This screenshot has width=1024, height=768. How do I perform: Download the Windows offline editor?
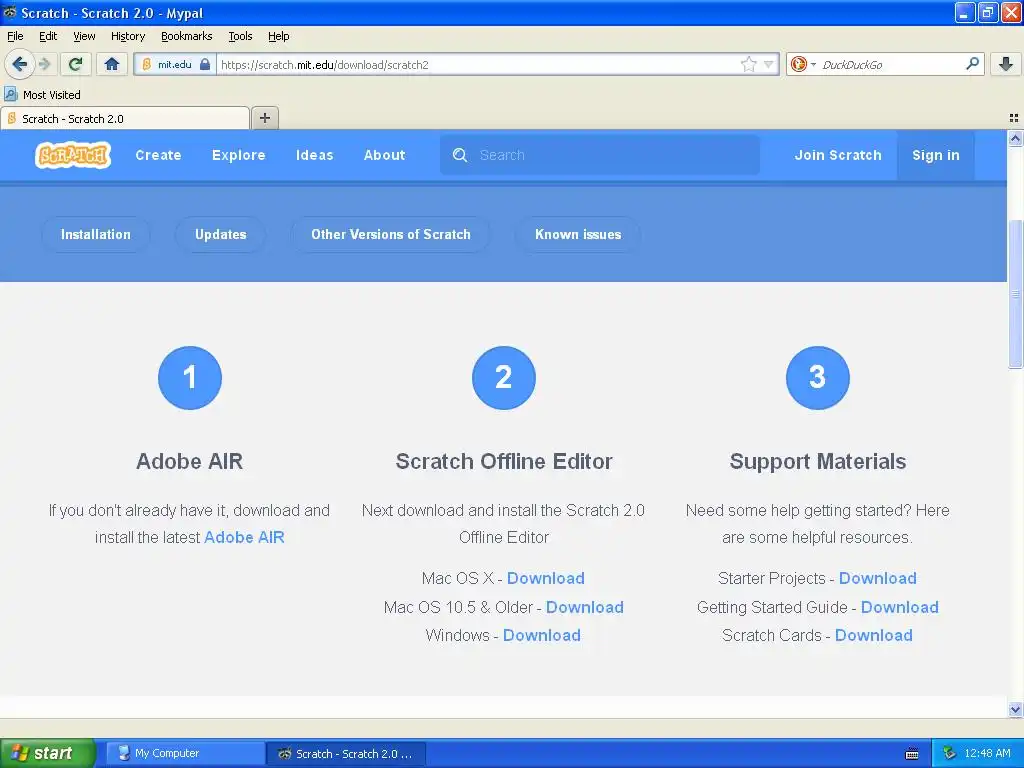click(541, 635)
